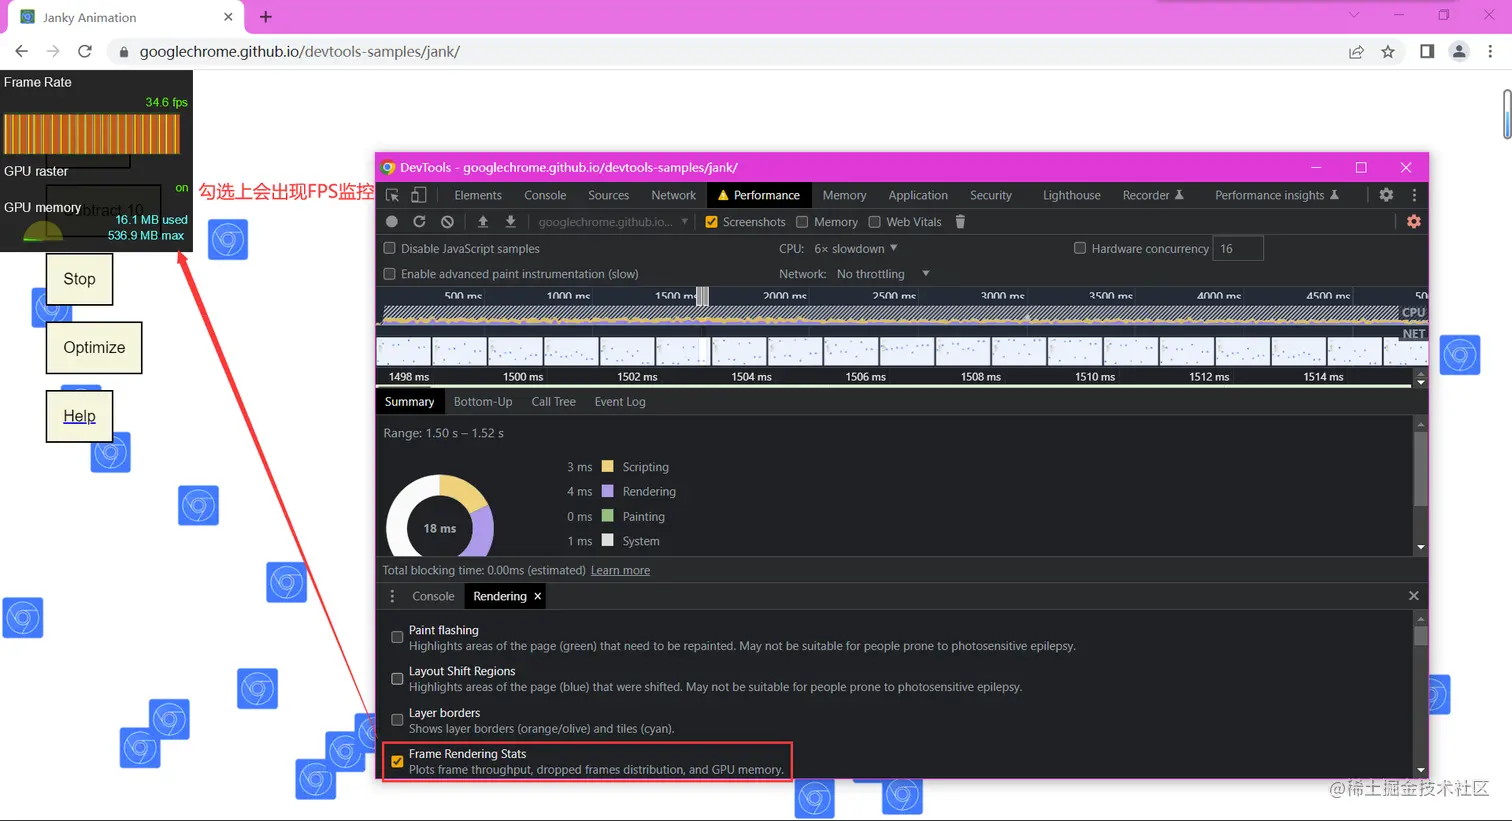Click browser forward arrow
The width and height of the screenshot is (1512, 821).
coord(53,52)
